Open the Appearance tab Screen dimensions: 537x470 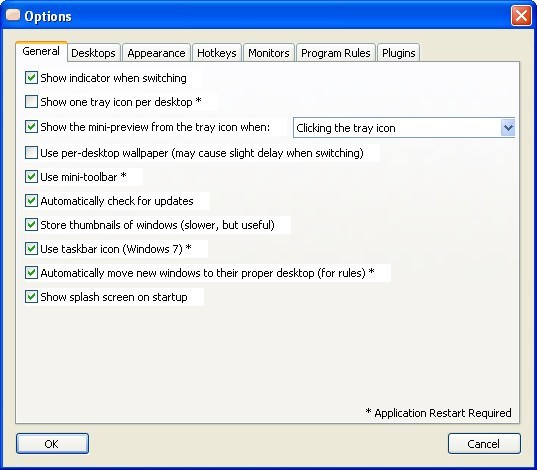click(x=156, y=53)
